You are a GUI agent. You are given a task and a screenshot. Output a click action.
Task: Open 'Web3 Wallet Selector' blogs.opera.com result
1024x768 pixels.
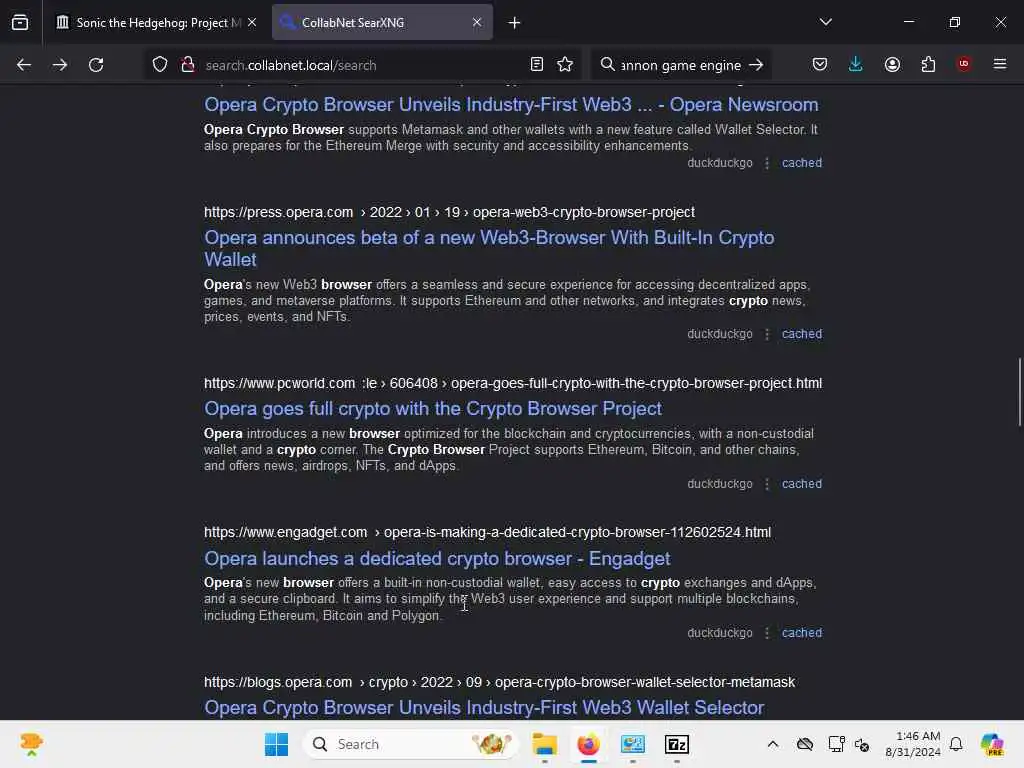pyautogui.click(x=484, y=708)
